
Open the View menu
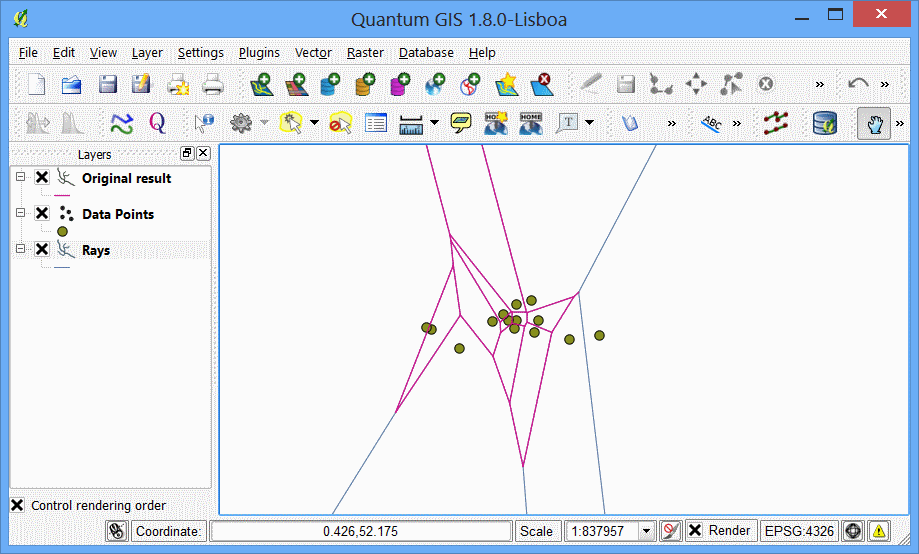pos(103,53)
